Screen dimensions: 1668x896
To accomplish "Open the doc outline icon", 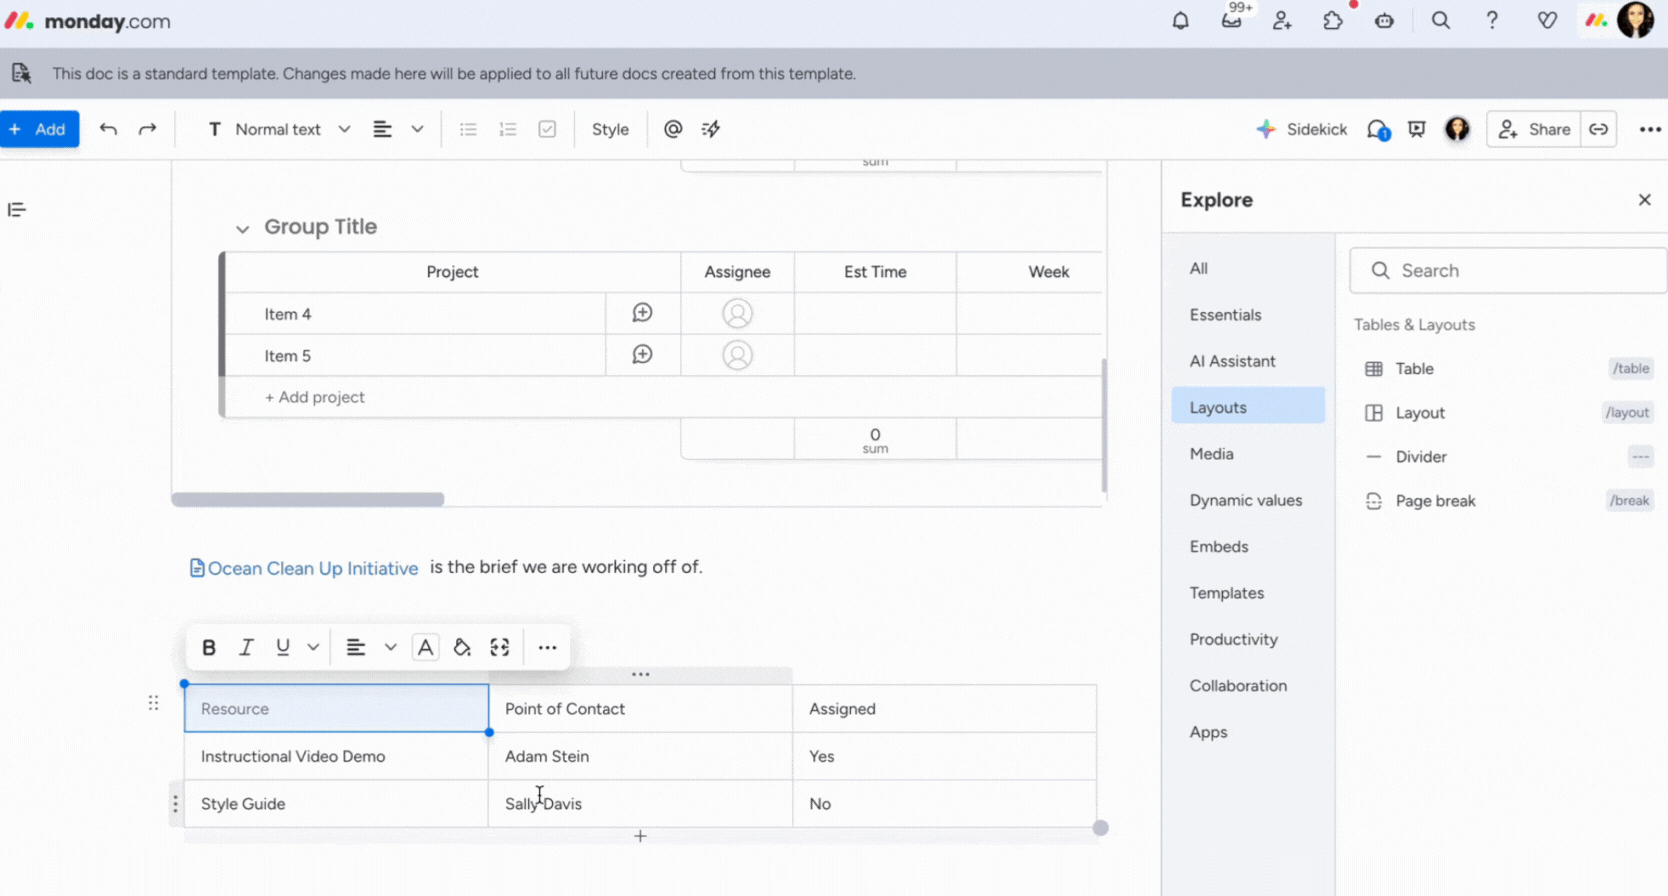I will tap(17, 210).
